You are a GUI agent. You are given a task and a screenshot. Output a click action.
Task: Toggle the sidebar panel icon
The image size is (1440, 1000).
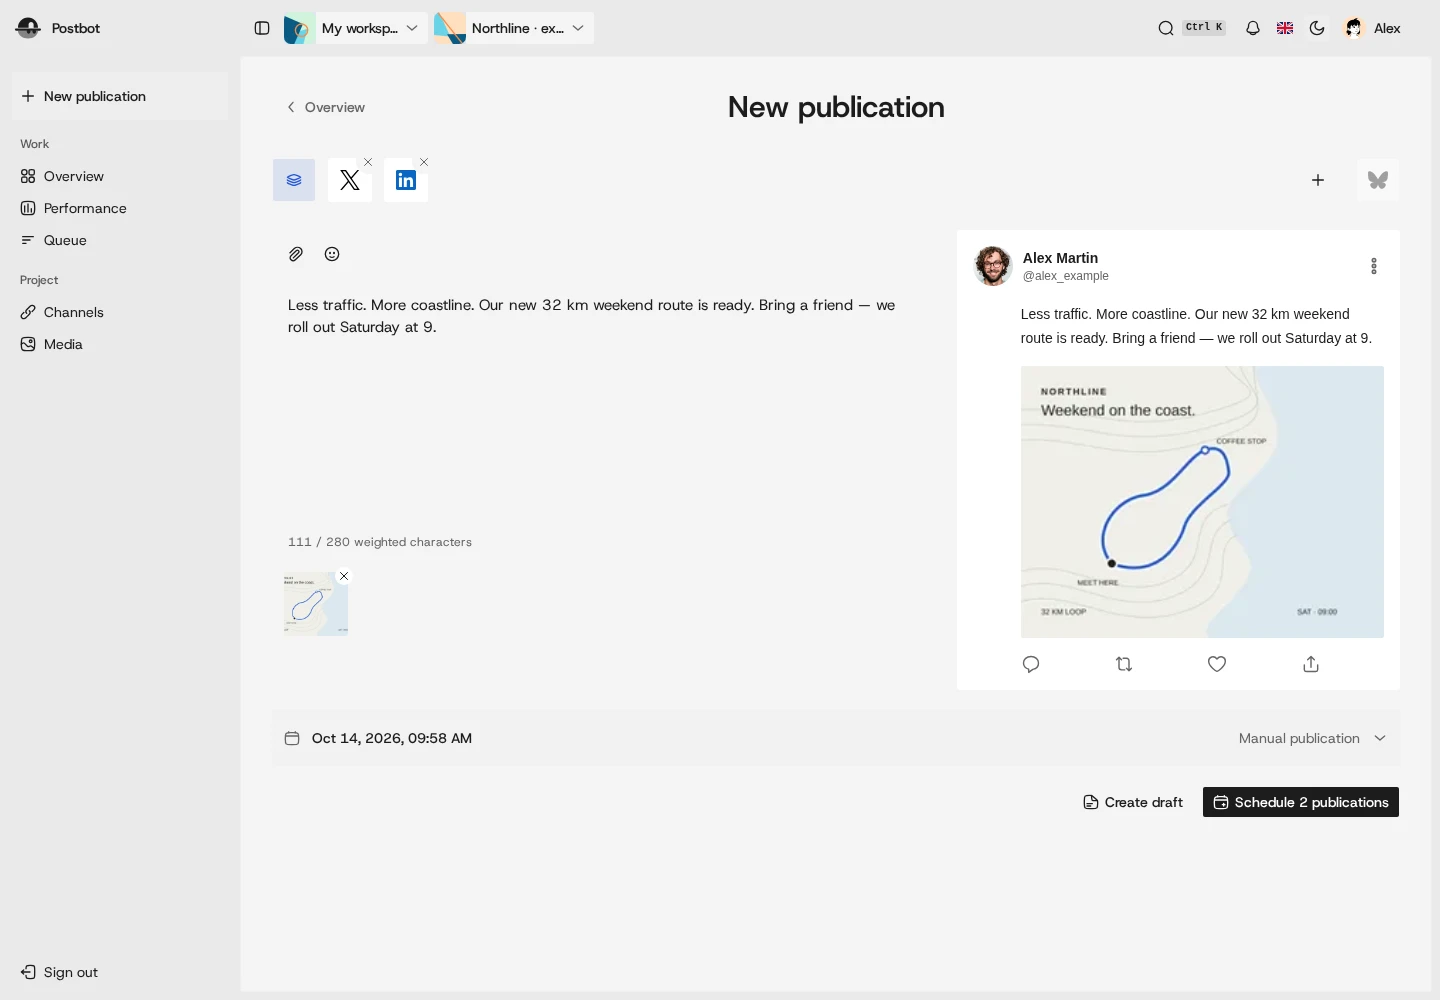(x=262, y=28)
